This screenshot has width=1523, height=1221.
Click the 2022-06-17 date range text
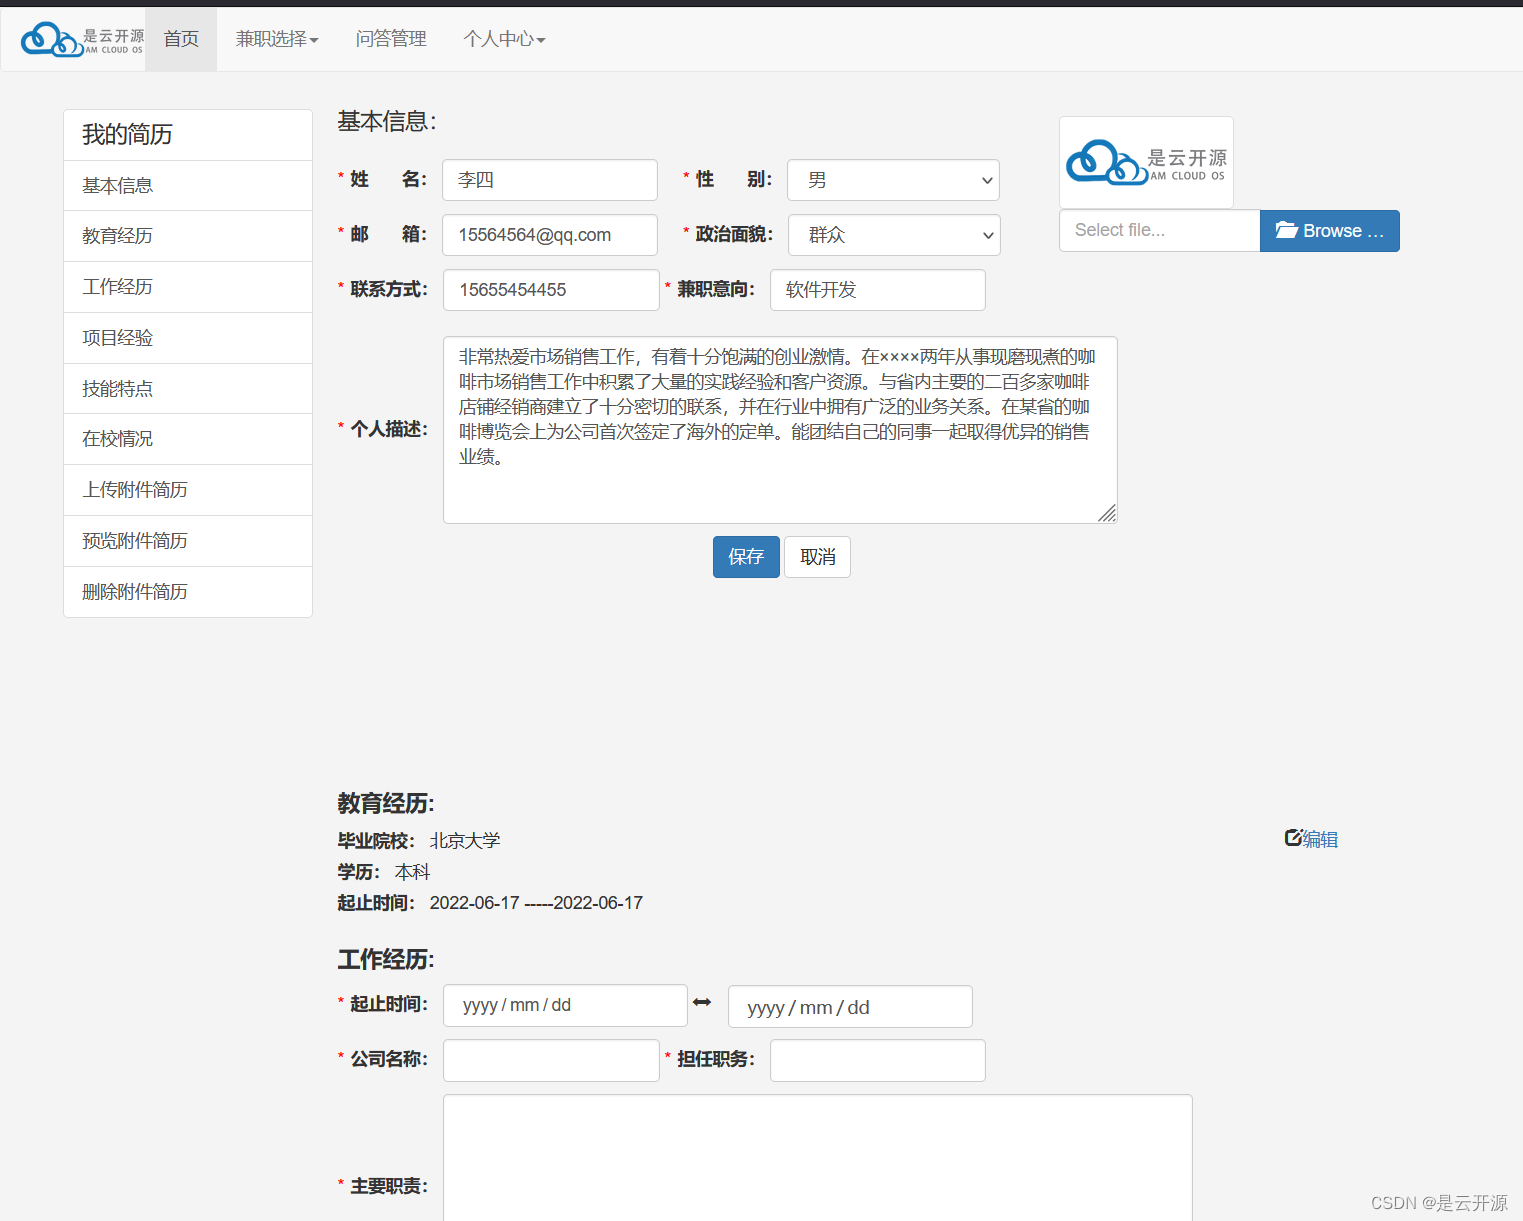point(536,903)
